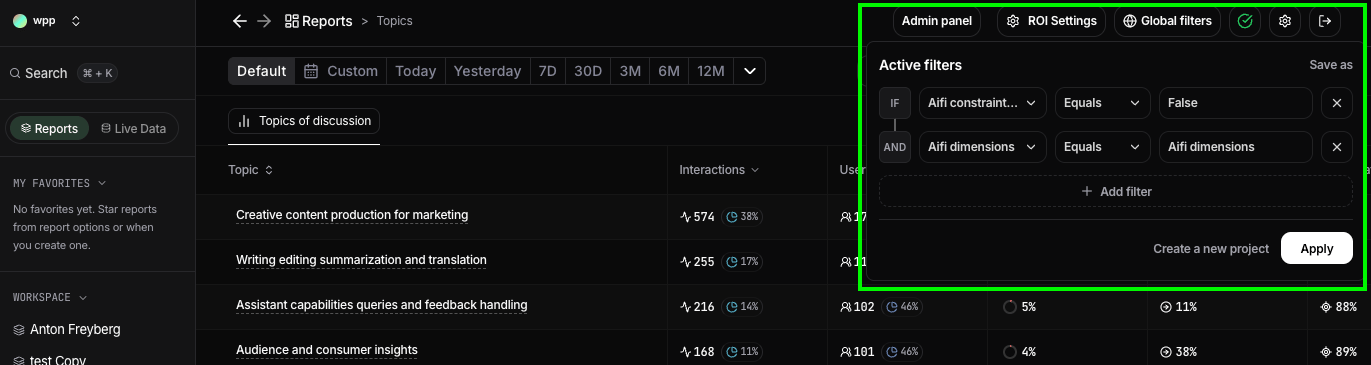
Task: Select the 30D range
Action: tap(588, 71)
